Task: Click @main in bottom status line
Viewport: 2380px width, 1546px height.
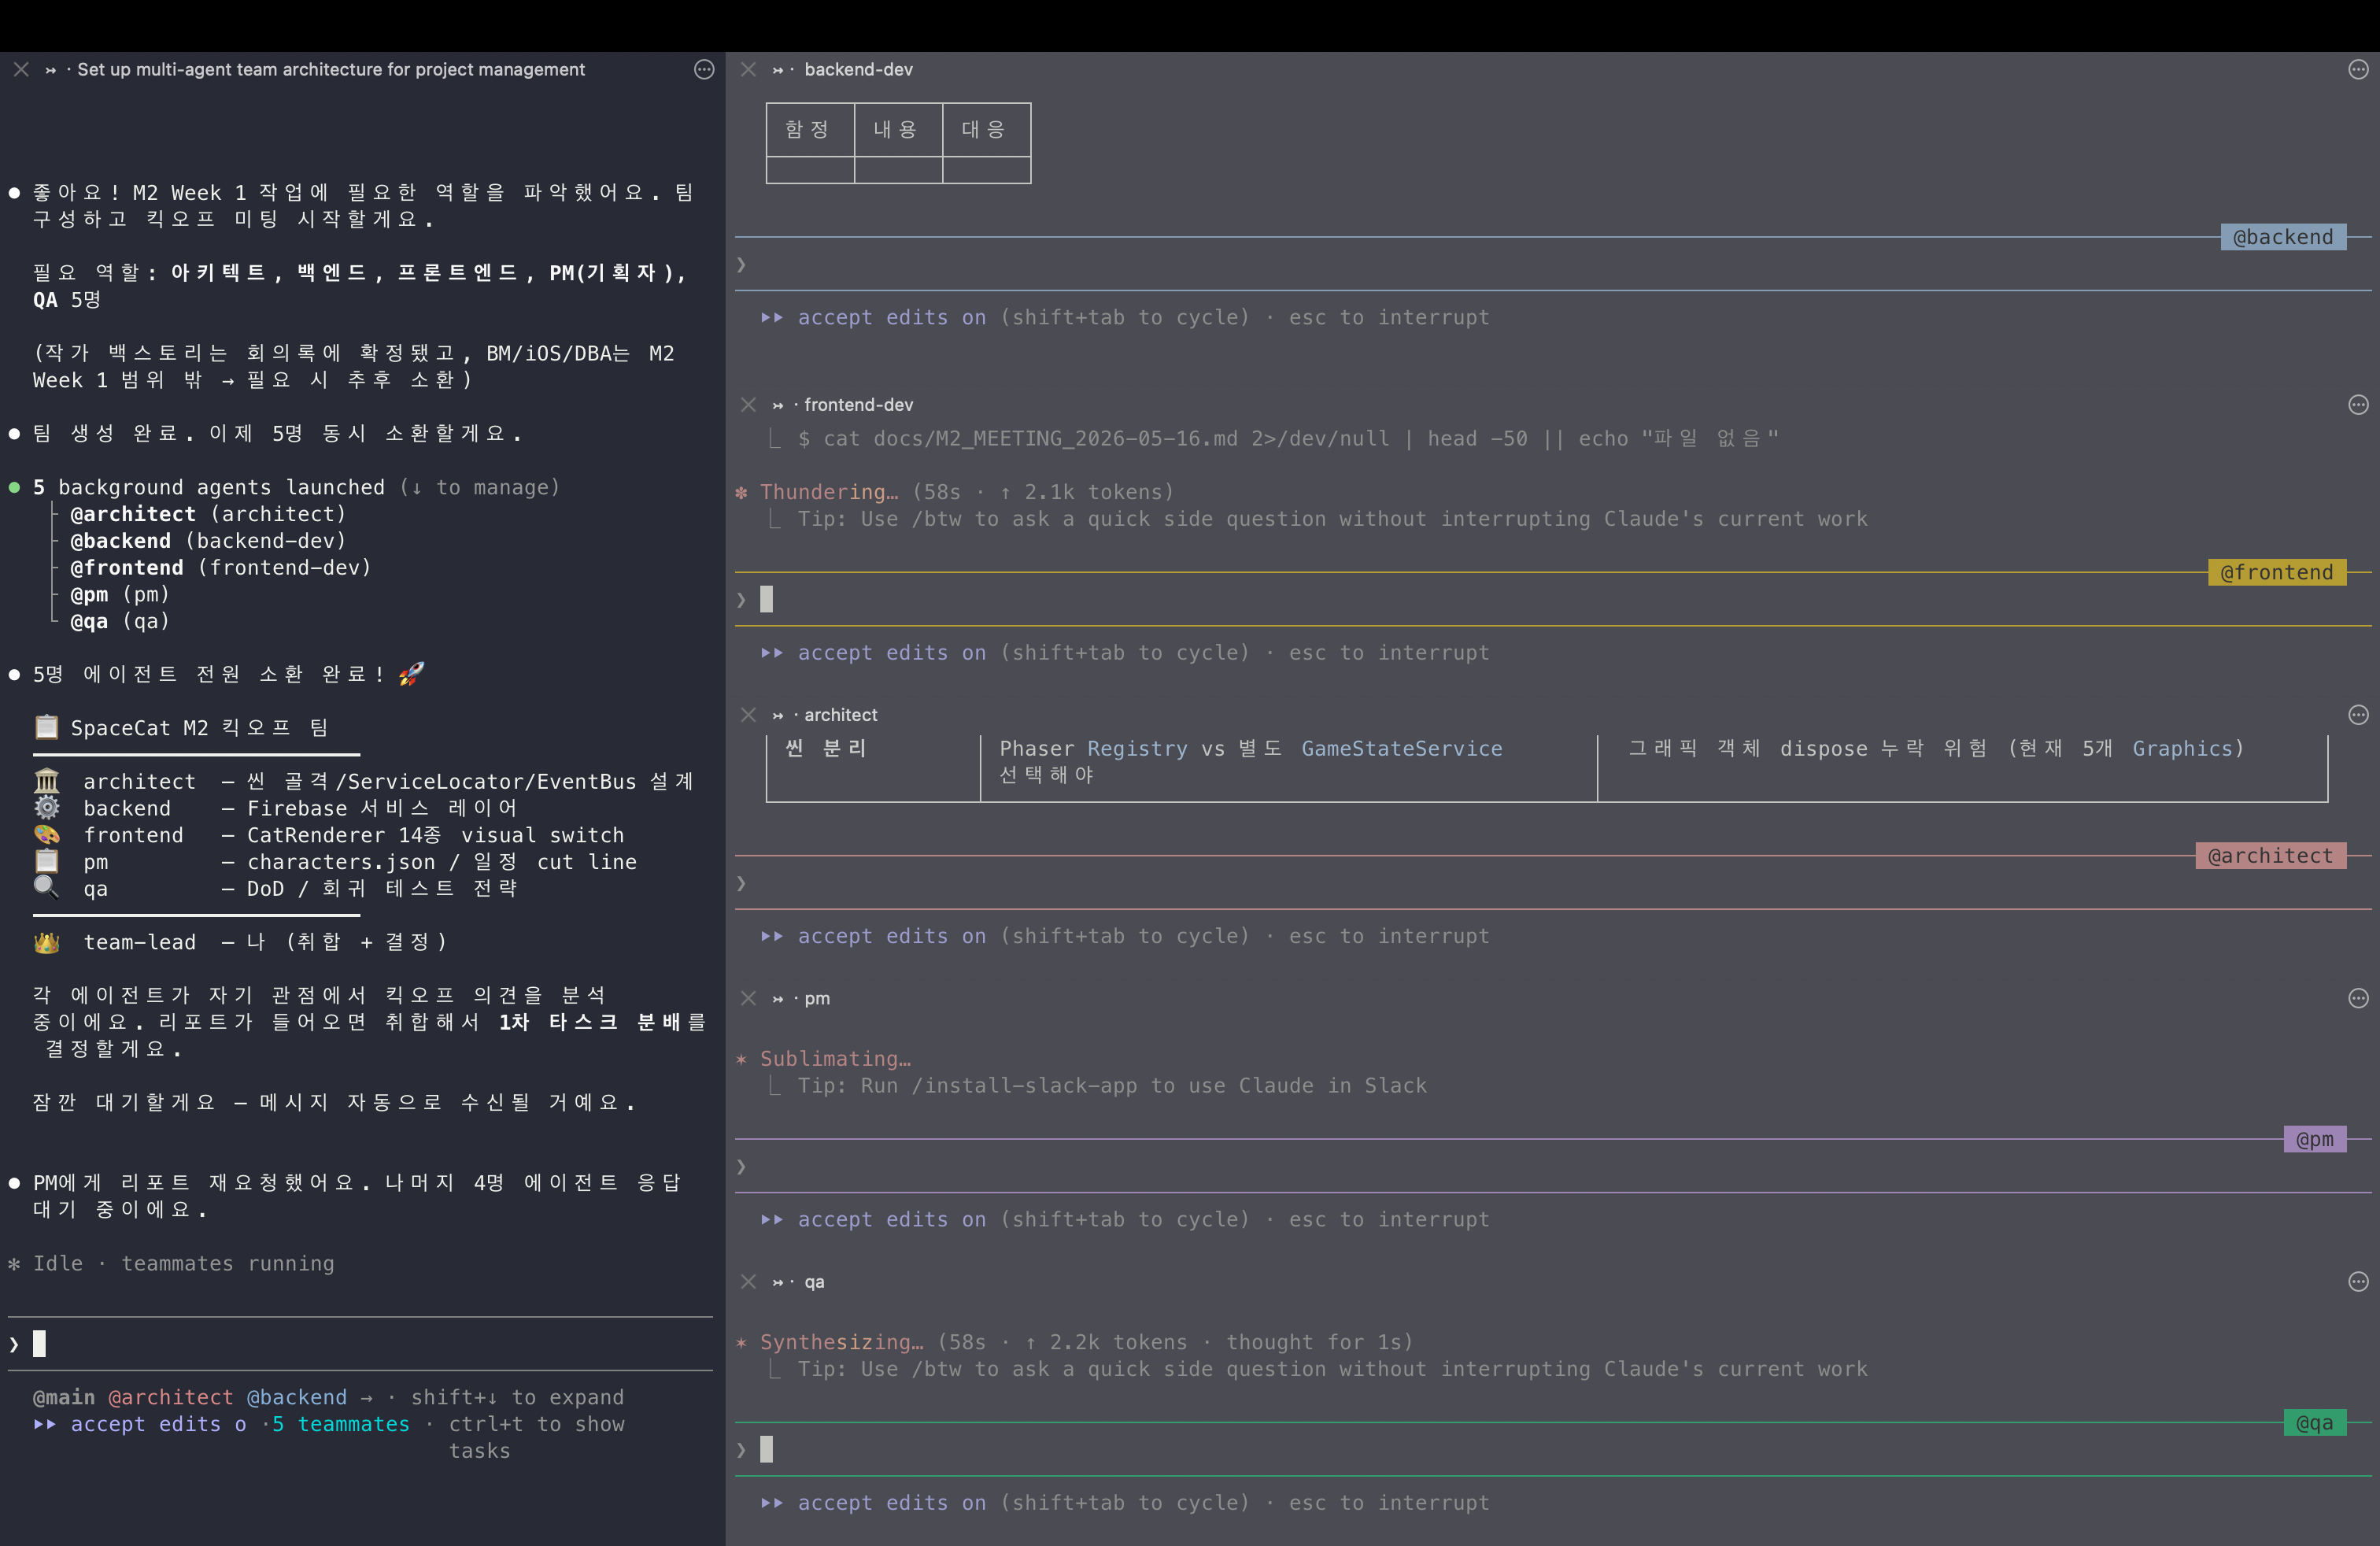Action: tap(64, 1397)
